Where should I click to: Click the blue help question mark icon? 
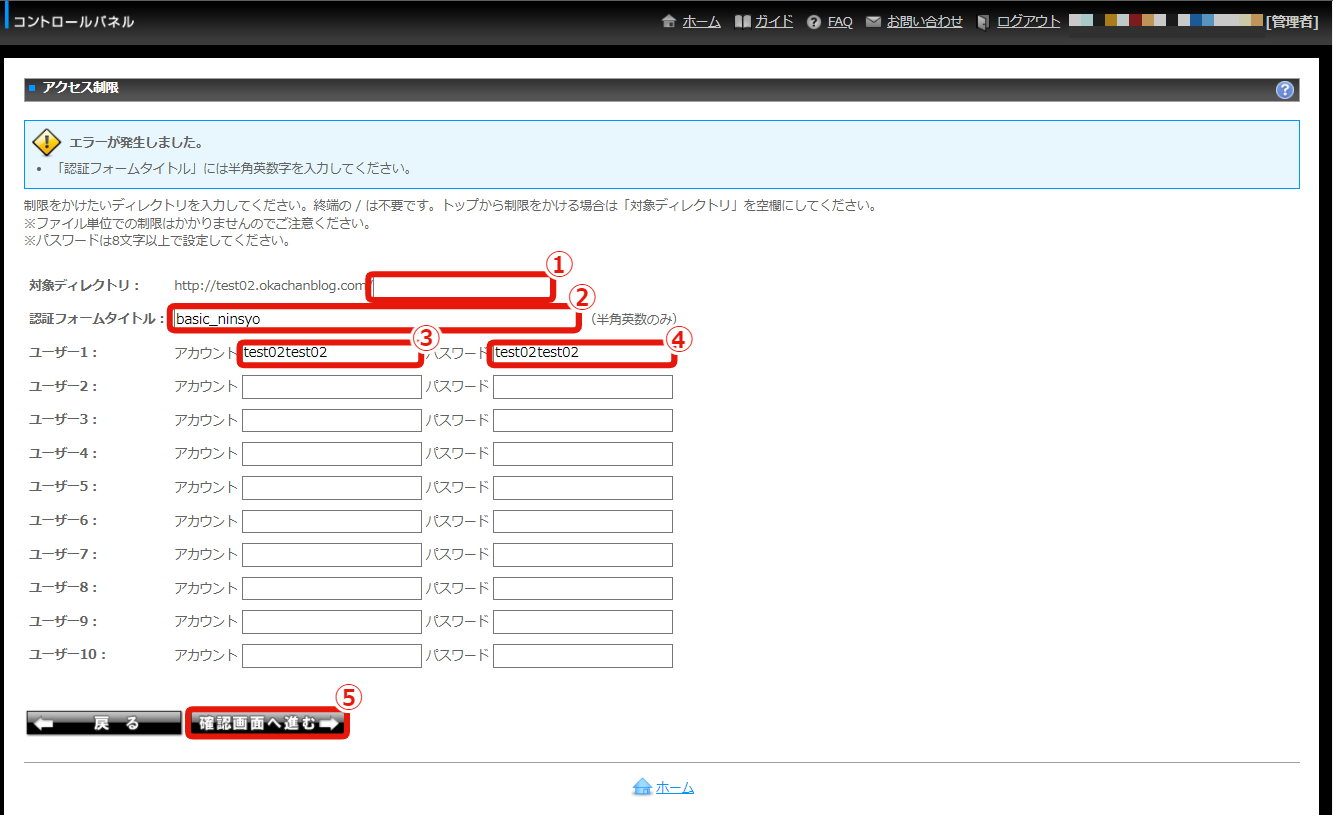1285,90
